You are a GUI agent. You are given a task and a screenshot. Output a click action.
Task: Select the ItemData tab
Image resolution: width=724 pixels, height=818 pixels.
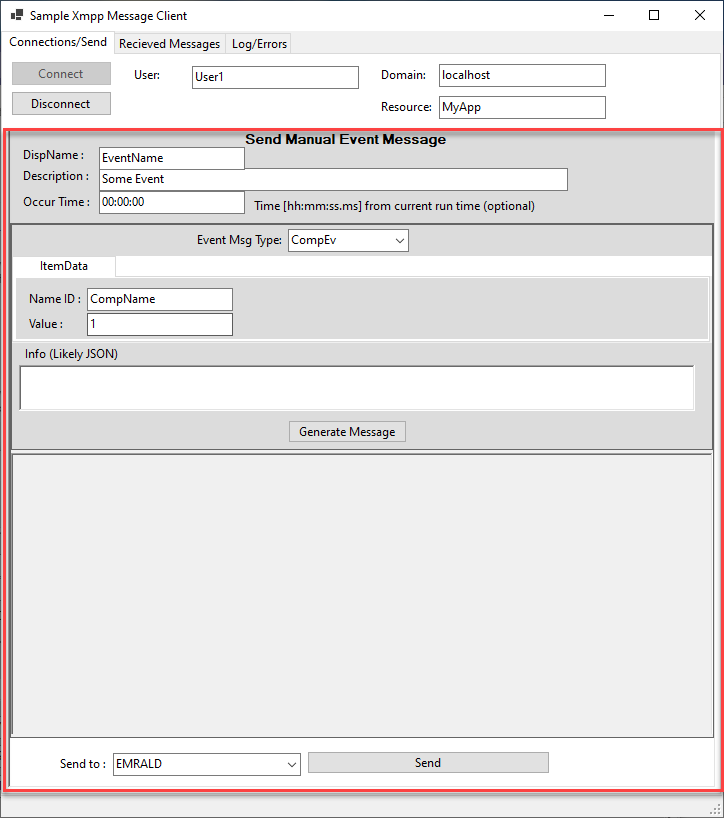coord(64,266)
